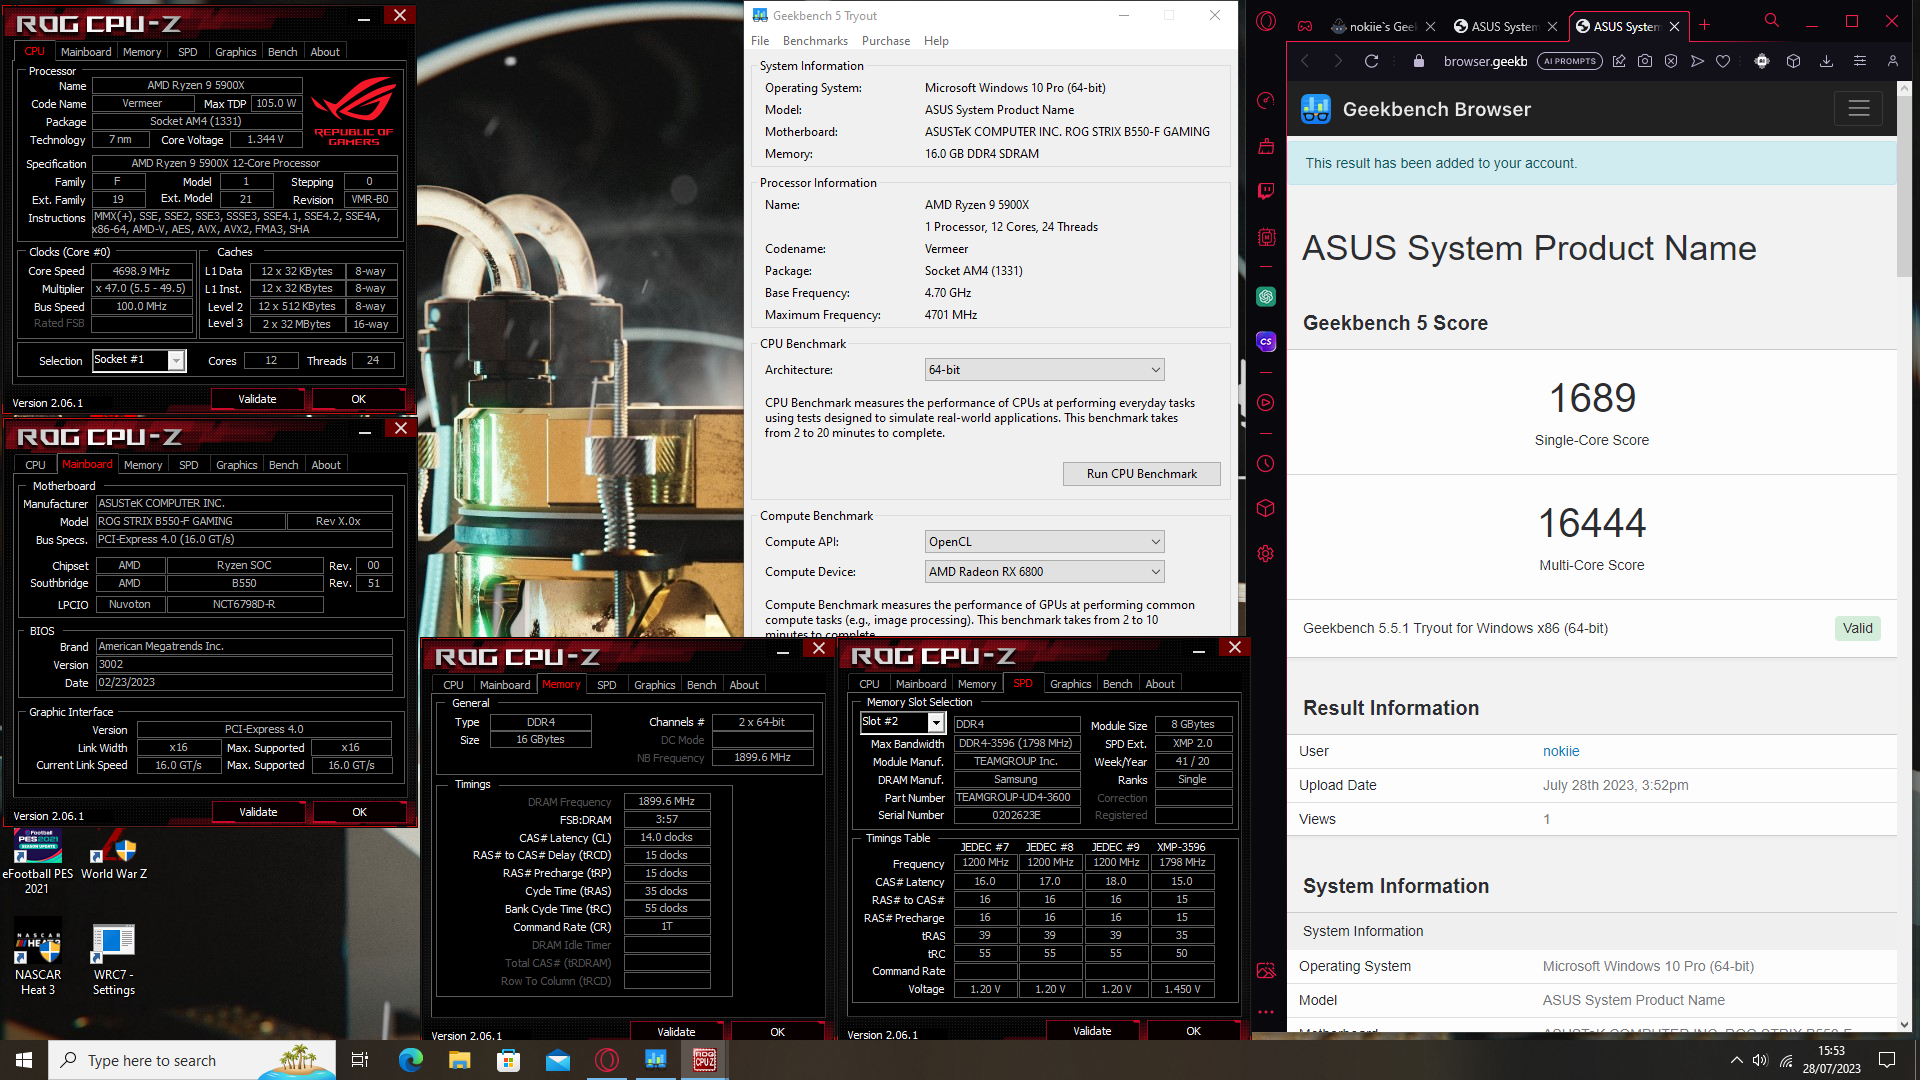1920x1080 pixels.
Task: Open About tab in SPD CPU-Z window
Action: click(x=1160, y=684)
